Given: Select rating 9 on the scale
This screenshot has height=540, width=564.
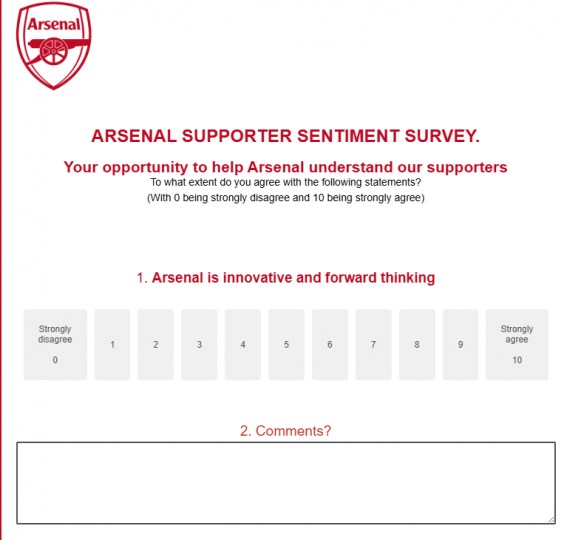Looking at the screenshot, I should coord(460,344).
